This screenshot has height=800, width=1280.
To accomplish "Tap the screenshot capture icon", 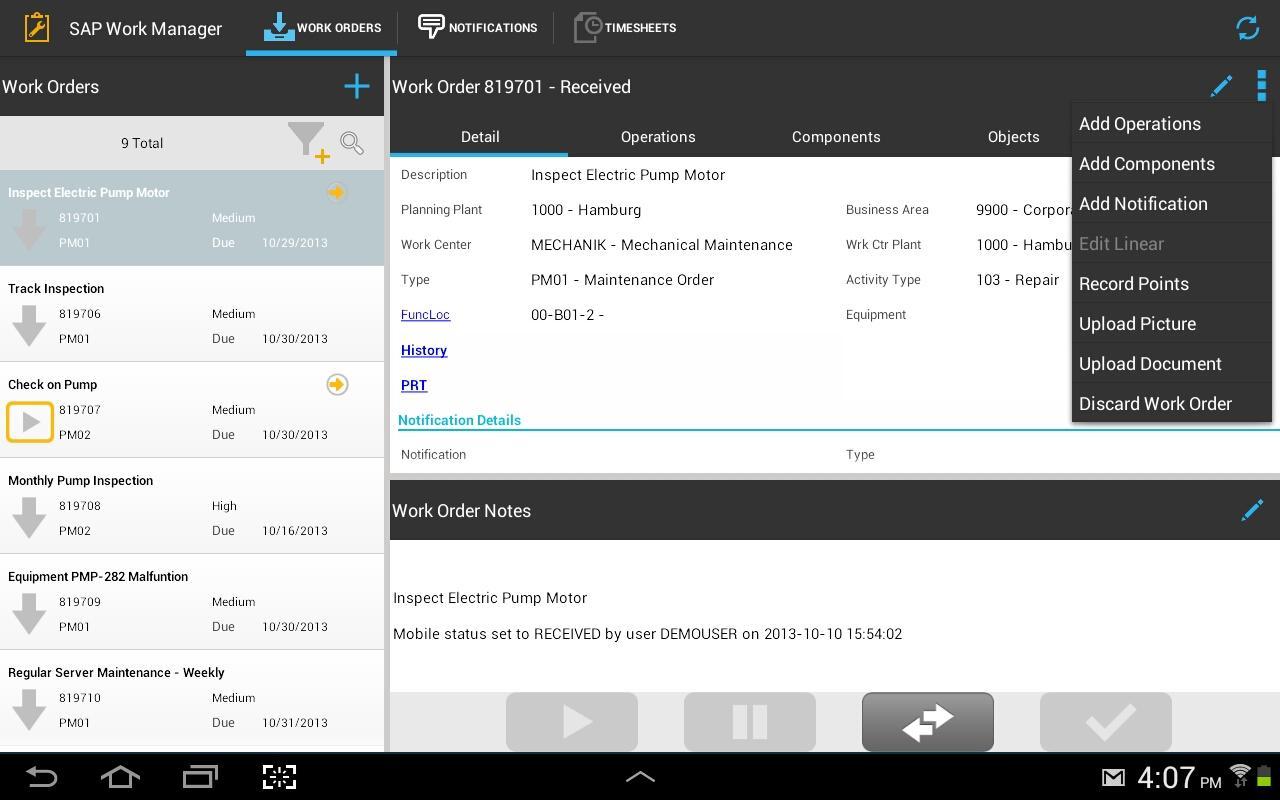I will point(279,777).
